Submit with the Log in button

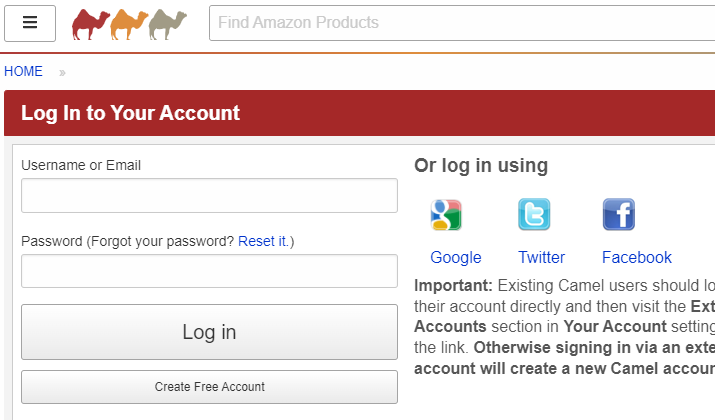coord(209,332)
